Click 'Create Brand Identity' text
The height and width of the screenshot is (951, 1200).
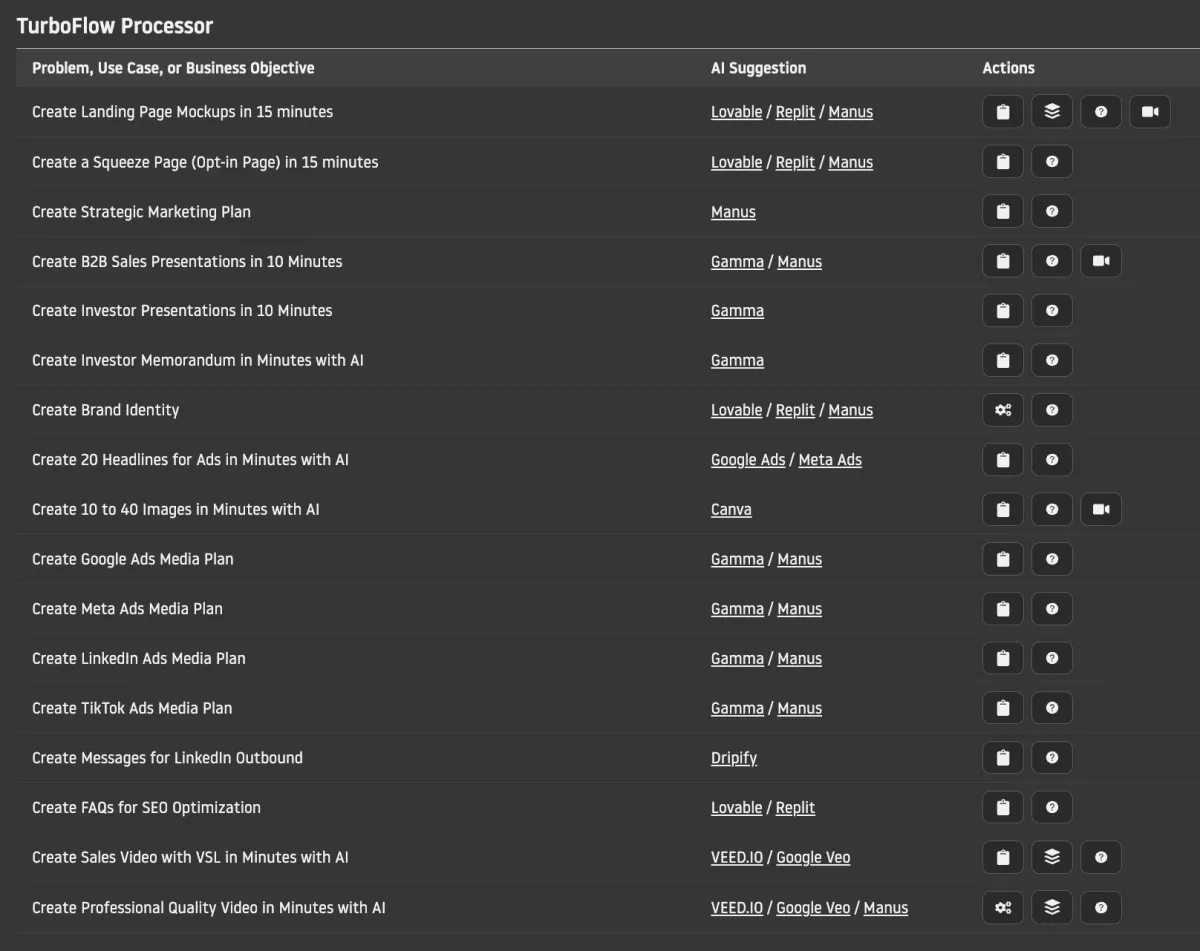pyautogui.click(x=106, y=410)
